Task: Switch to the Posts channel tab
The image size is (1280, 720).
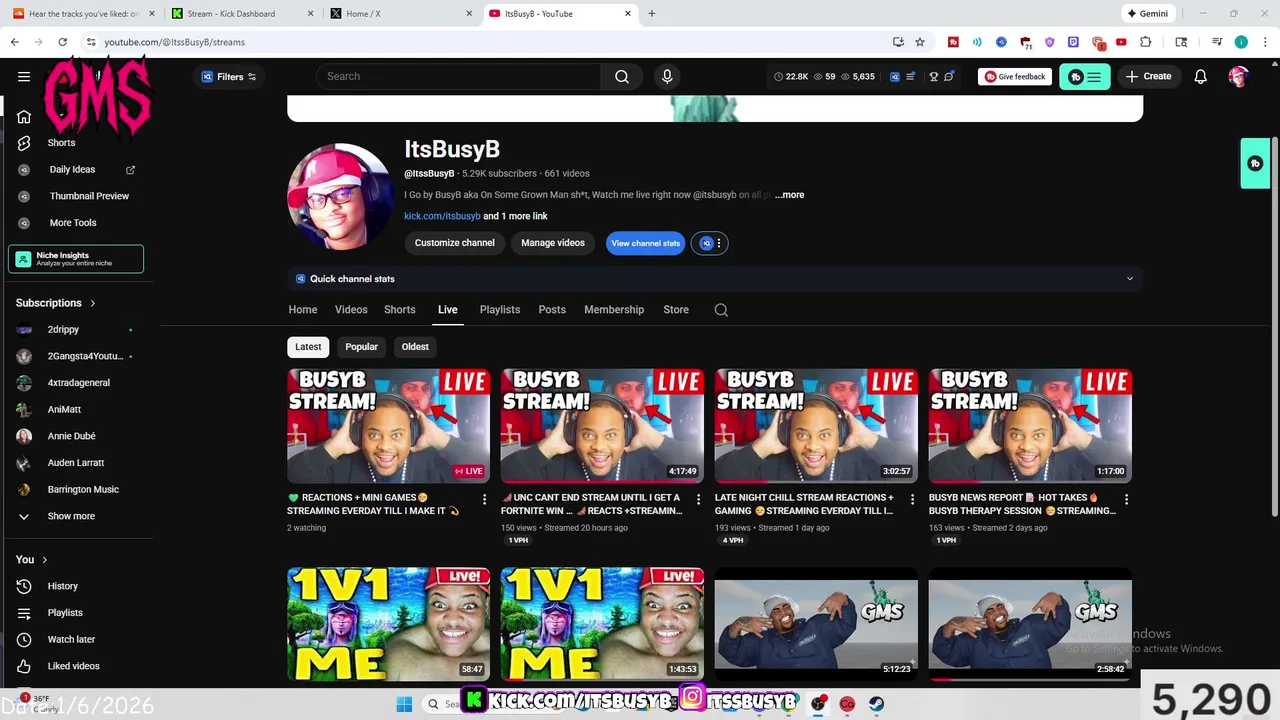Action: (552, 310)
